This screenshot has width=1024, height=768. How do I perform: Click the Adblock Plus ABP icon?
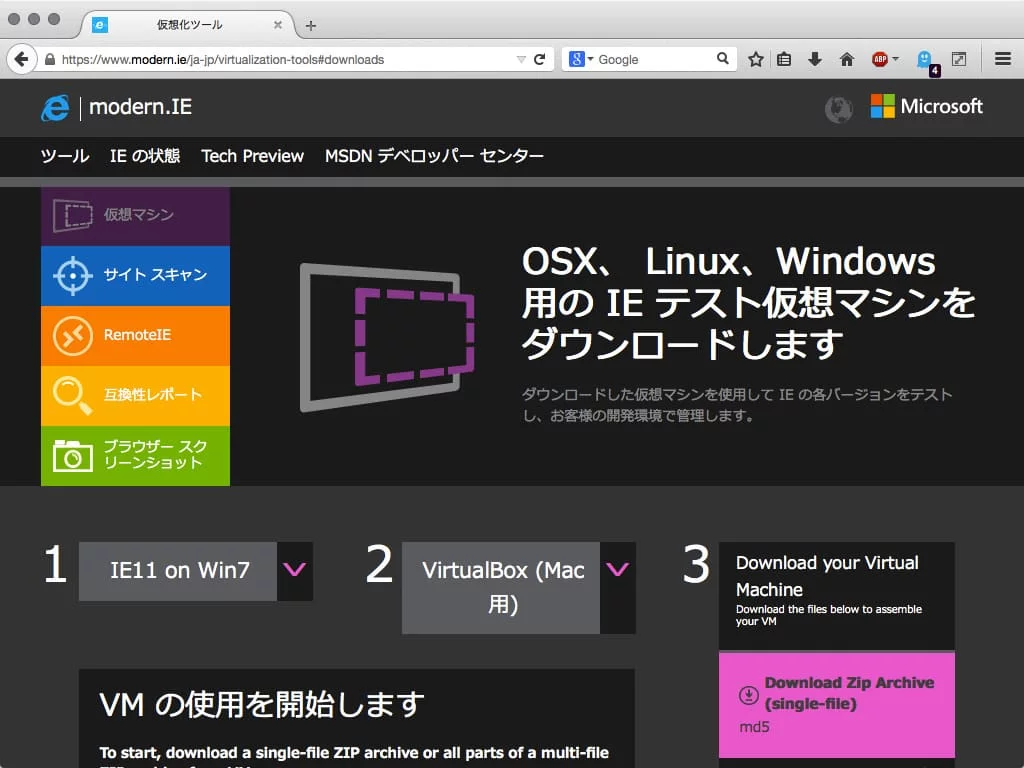click(x=880, y=59)
